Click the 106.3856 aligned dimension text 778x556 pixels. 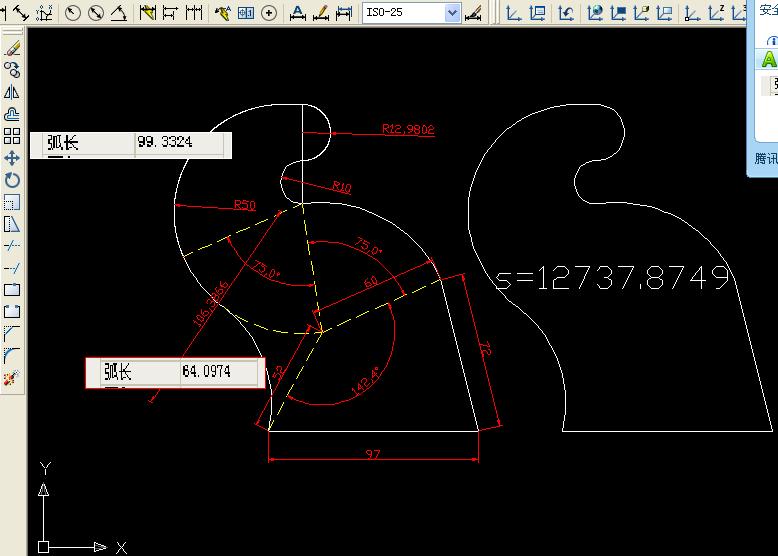(x=211, y=304)
